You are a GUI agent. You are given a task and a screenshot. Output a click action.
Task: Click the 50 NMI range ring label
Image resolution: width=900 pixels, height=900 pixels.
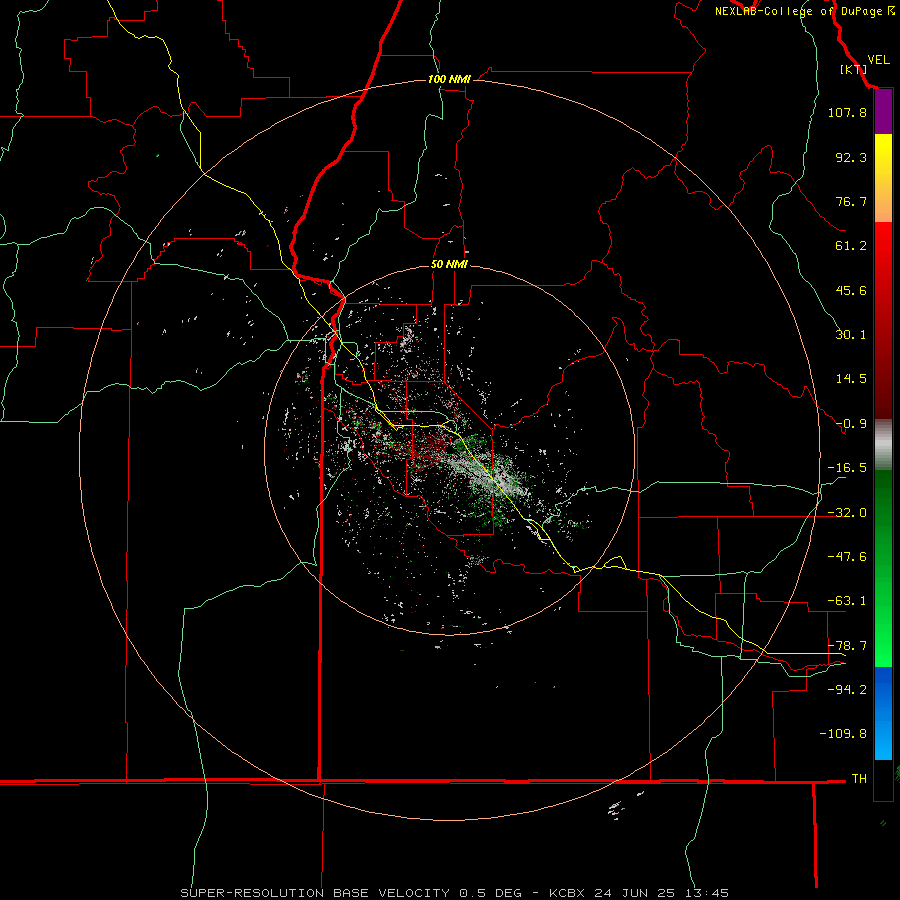449,264
